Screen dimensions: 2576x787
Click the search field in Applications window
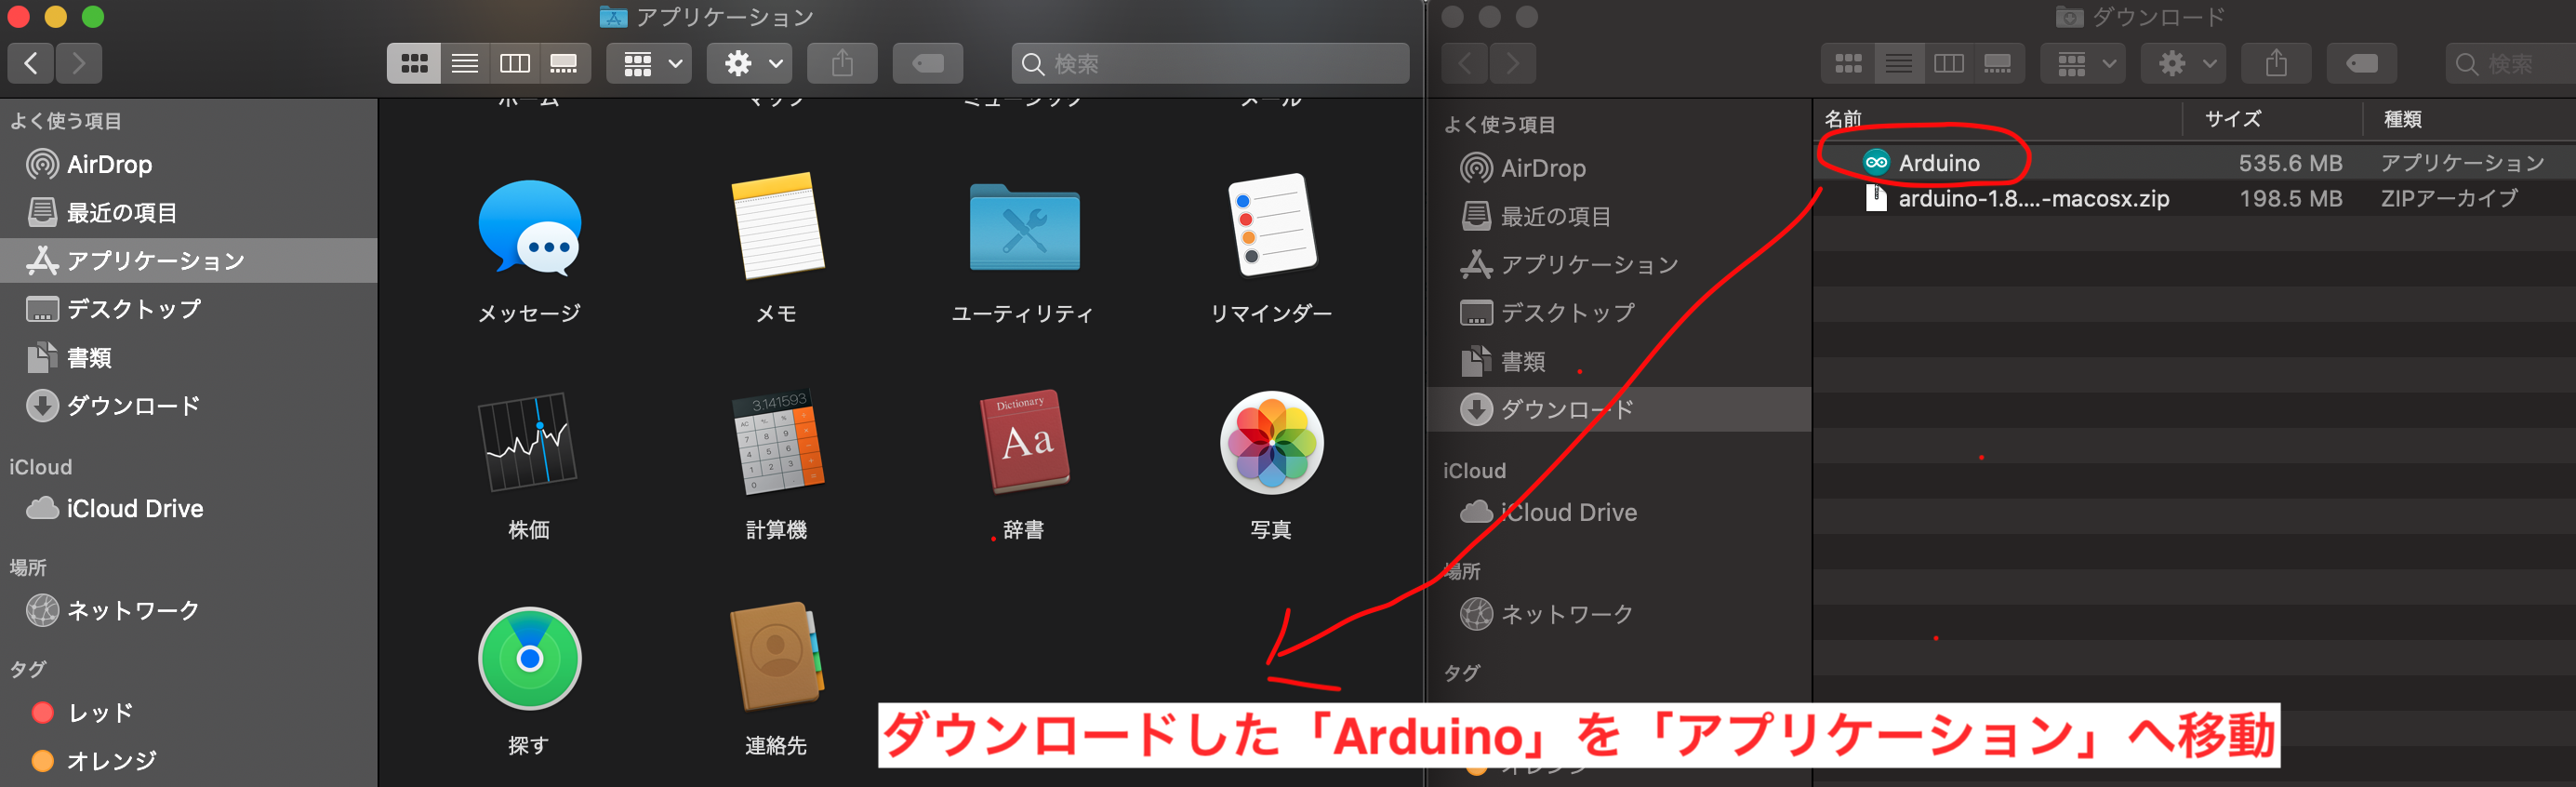(1210, 63)
